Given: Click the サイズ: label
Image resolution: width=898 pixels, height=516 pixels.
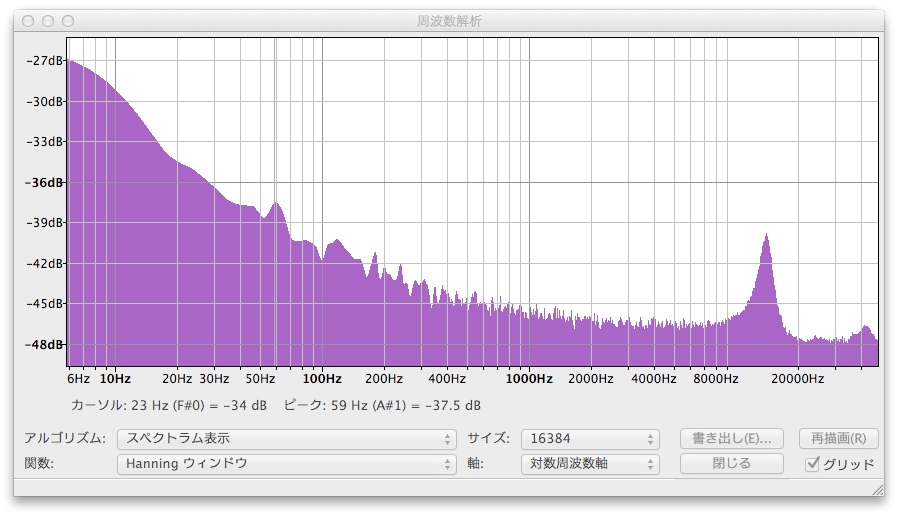Looking at the screenshot, I should pyautogui.click(x=489, y=439).
